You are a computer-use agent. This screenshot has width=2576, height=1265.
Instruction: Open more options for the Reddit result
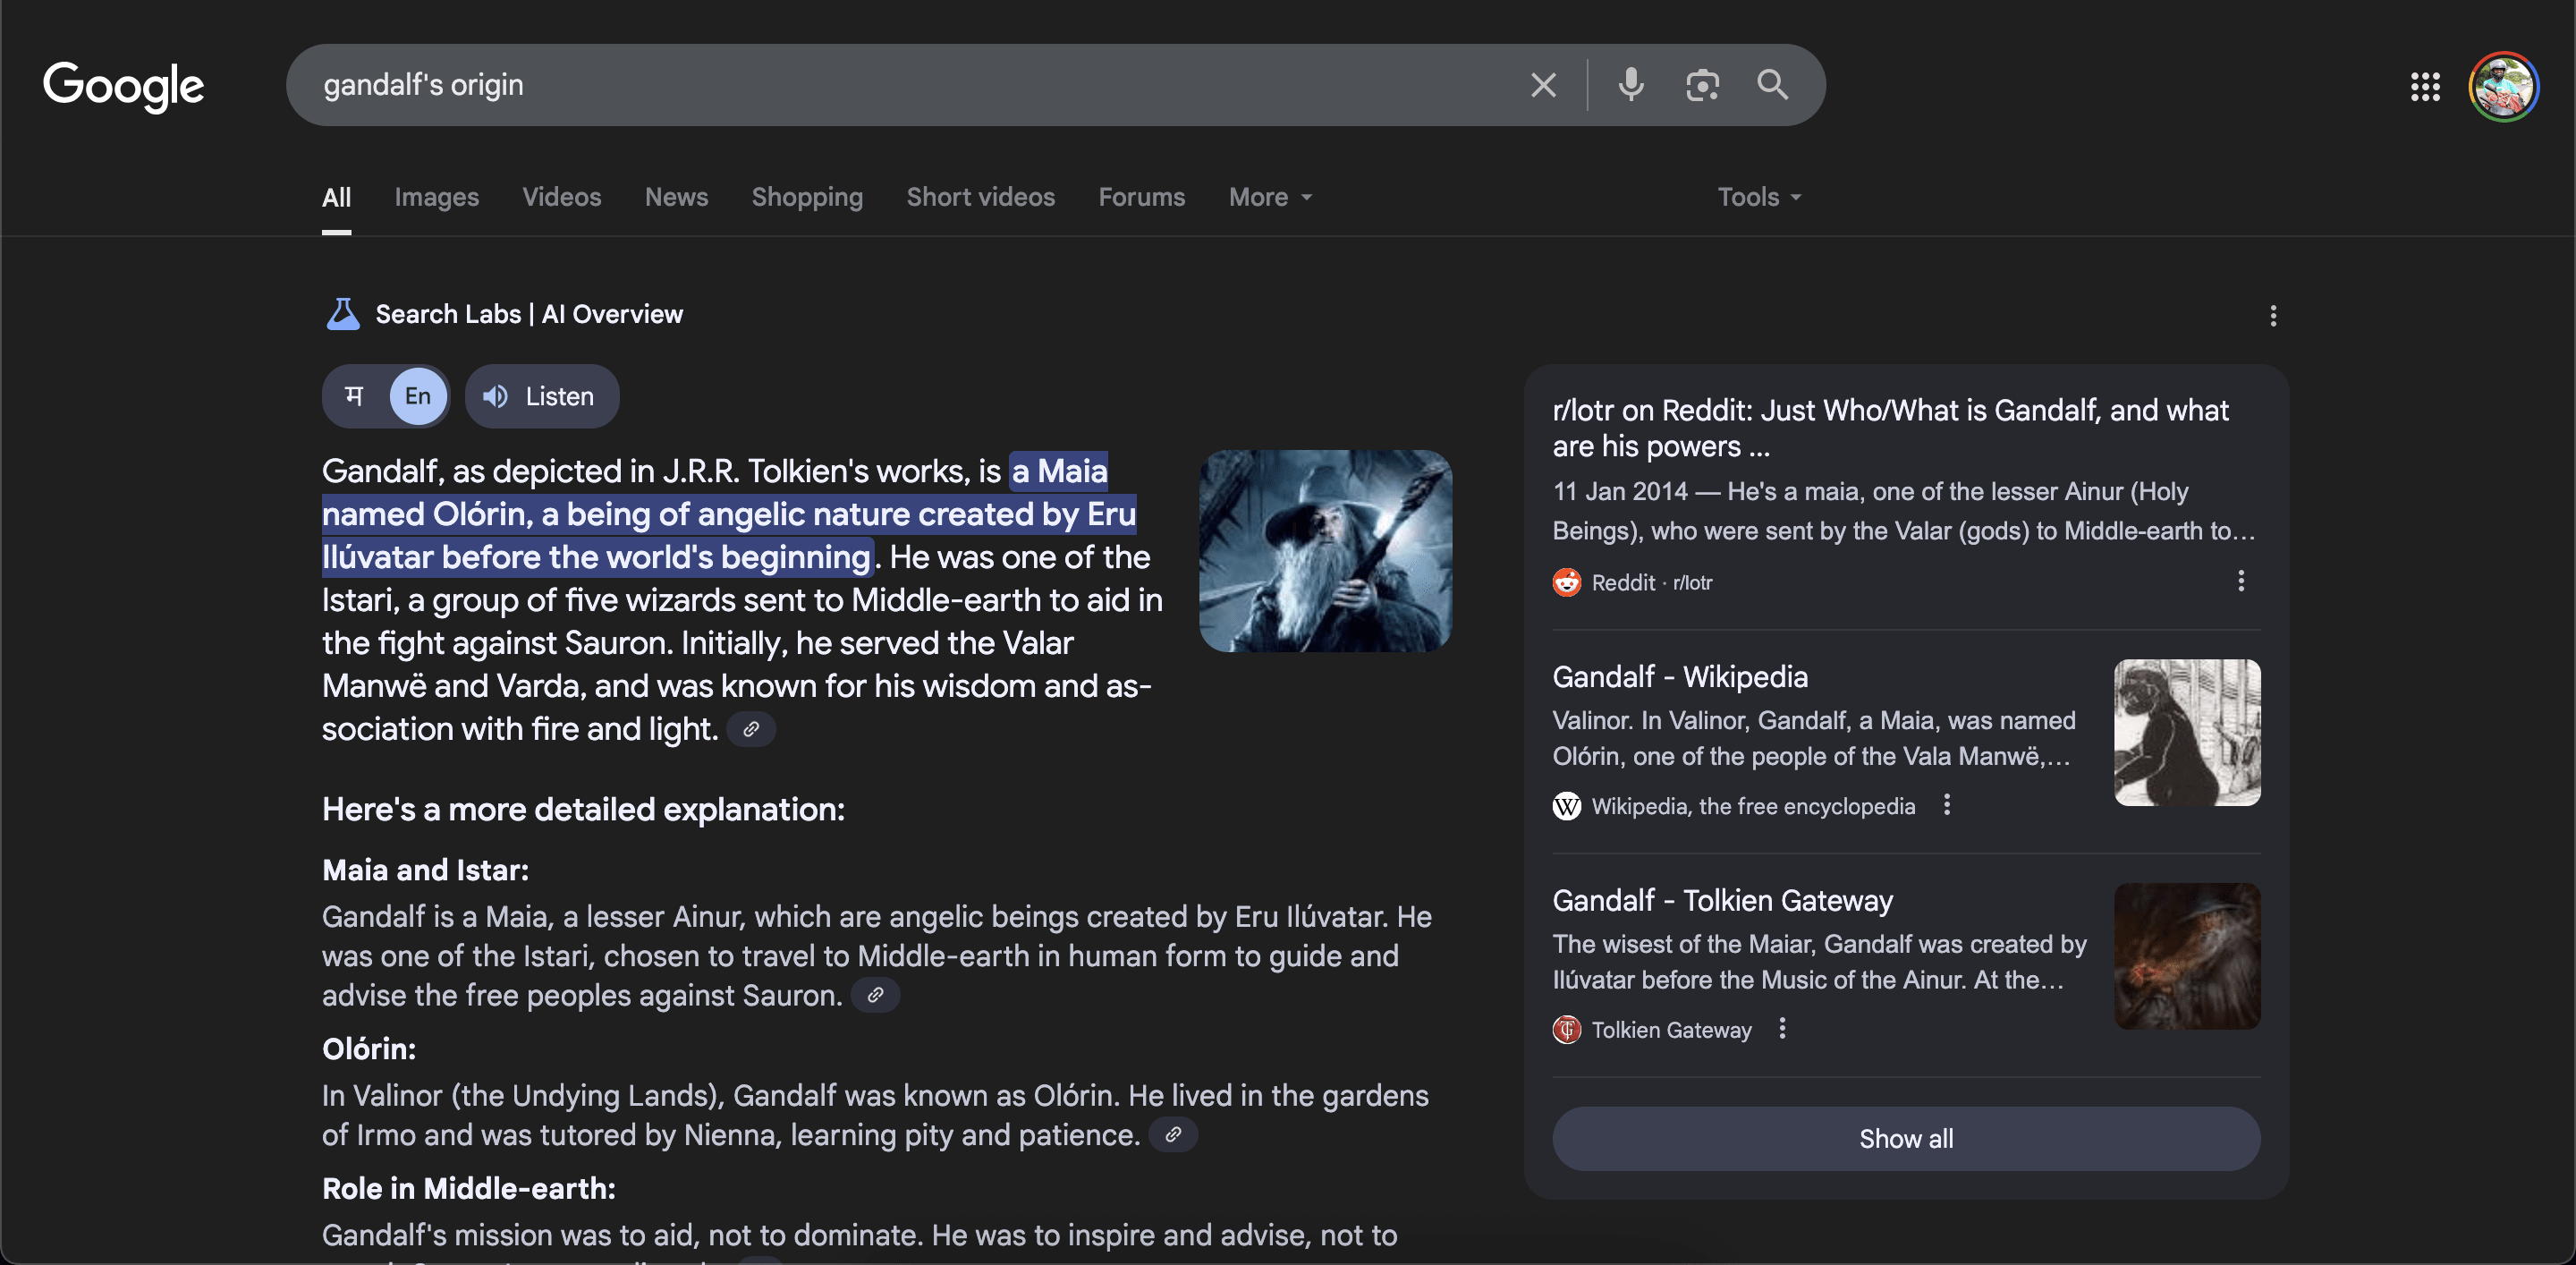pyautogui.click(x=2241, y=581)
